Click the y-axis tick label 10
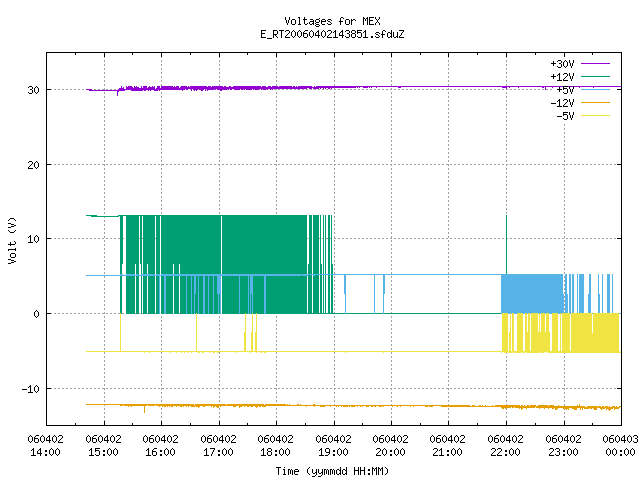The height and width of the screenshot is (480, 640). point(33,239)
